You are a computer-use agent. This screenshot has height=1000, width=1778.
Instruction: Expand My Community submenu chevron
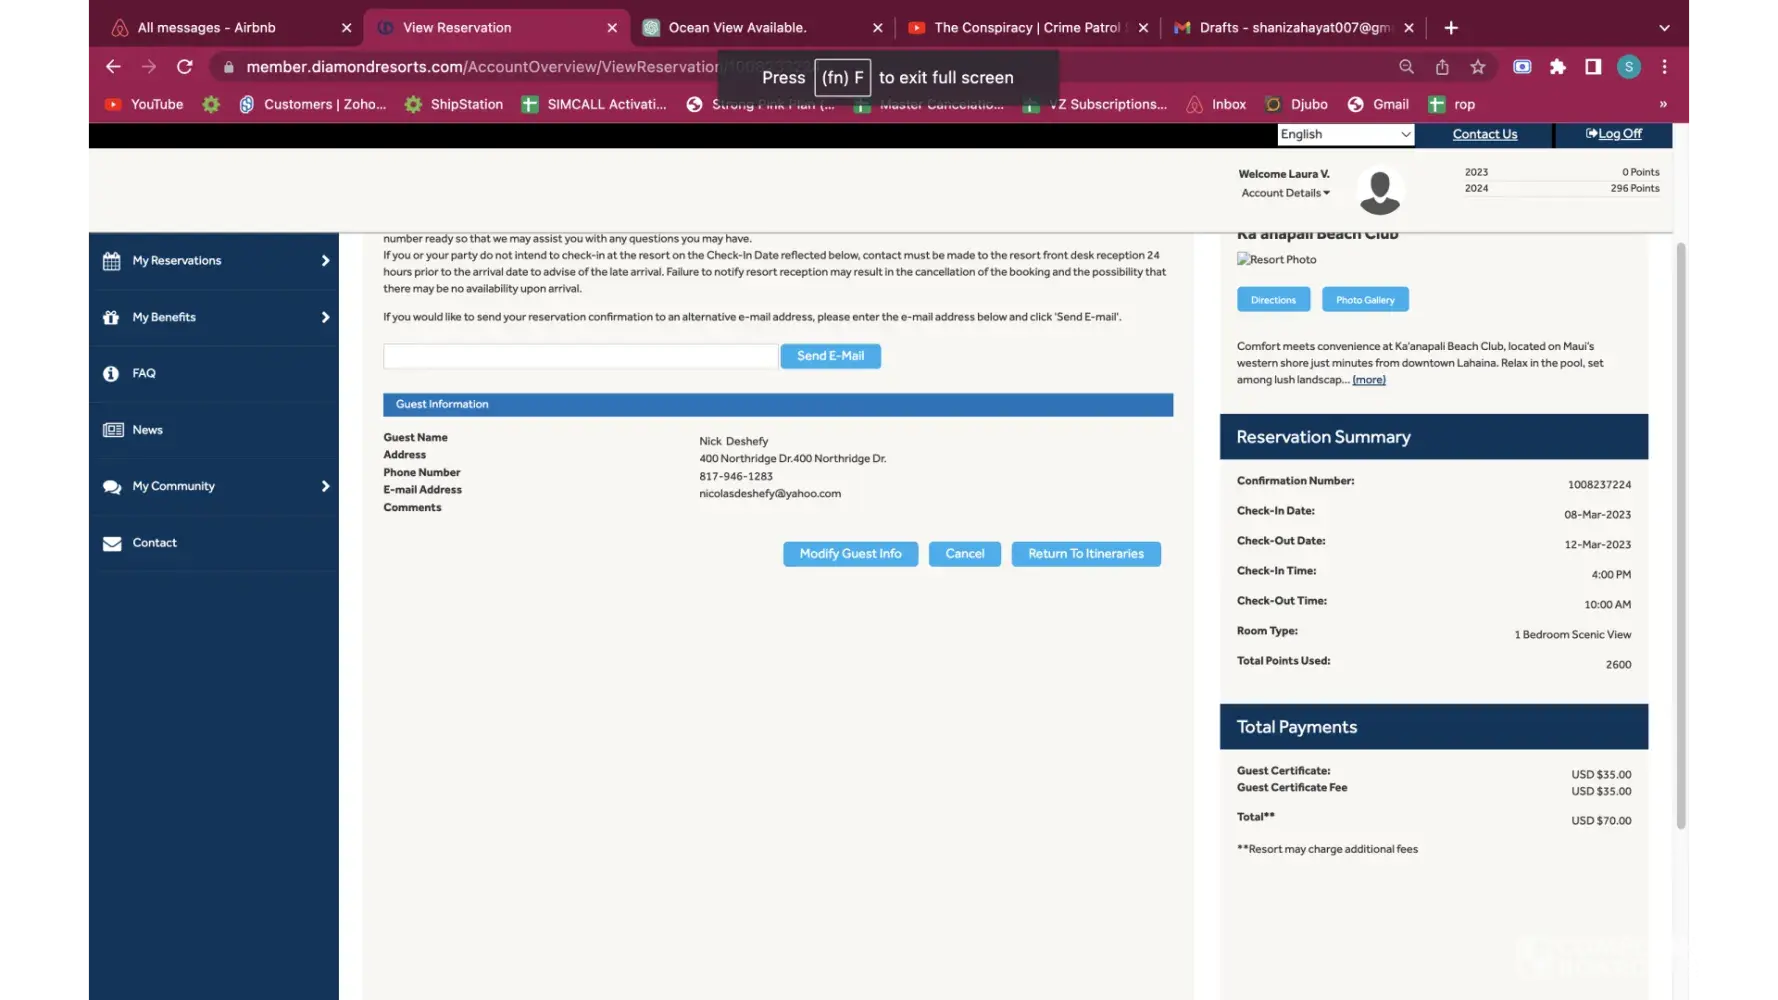[325, 487]
